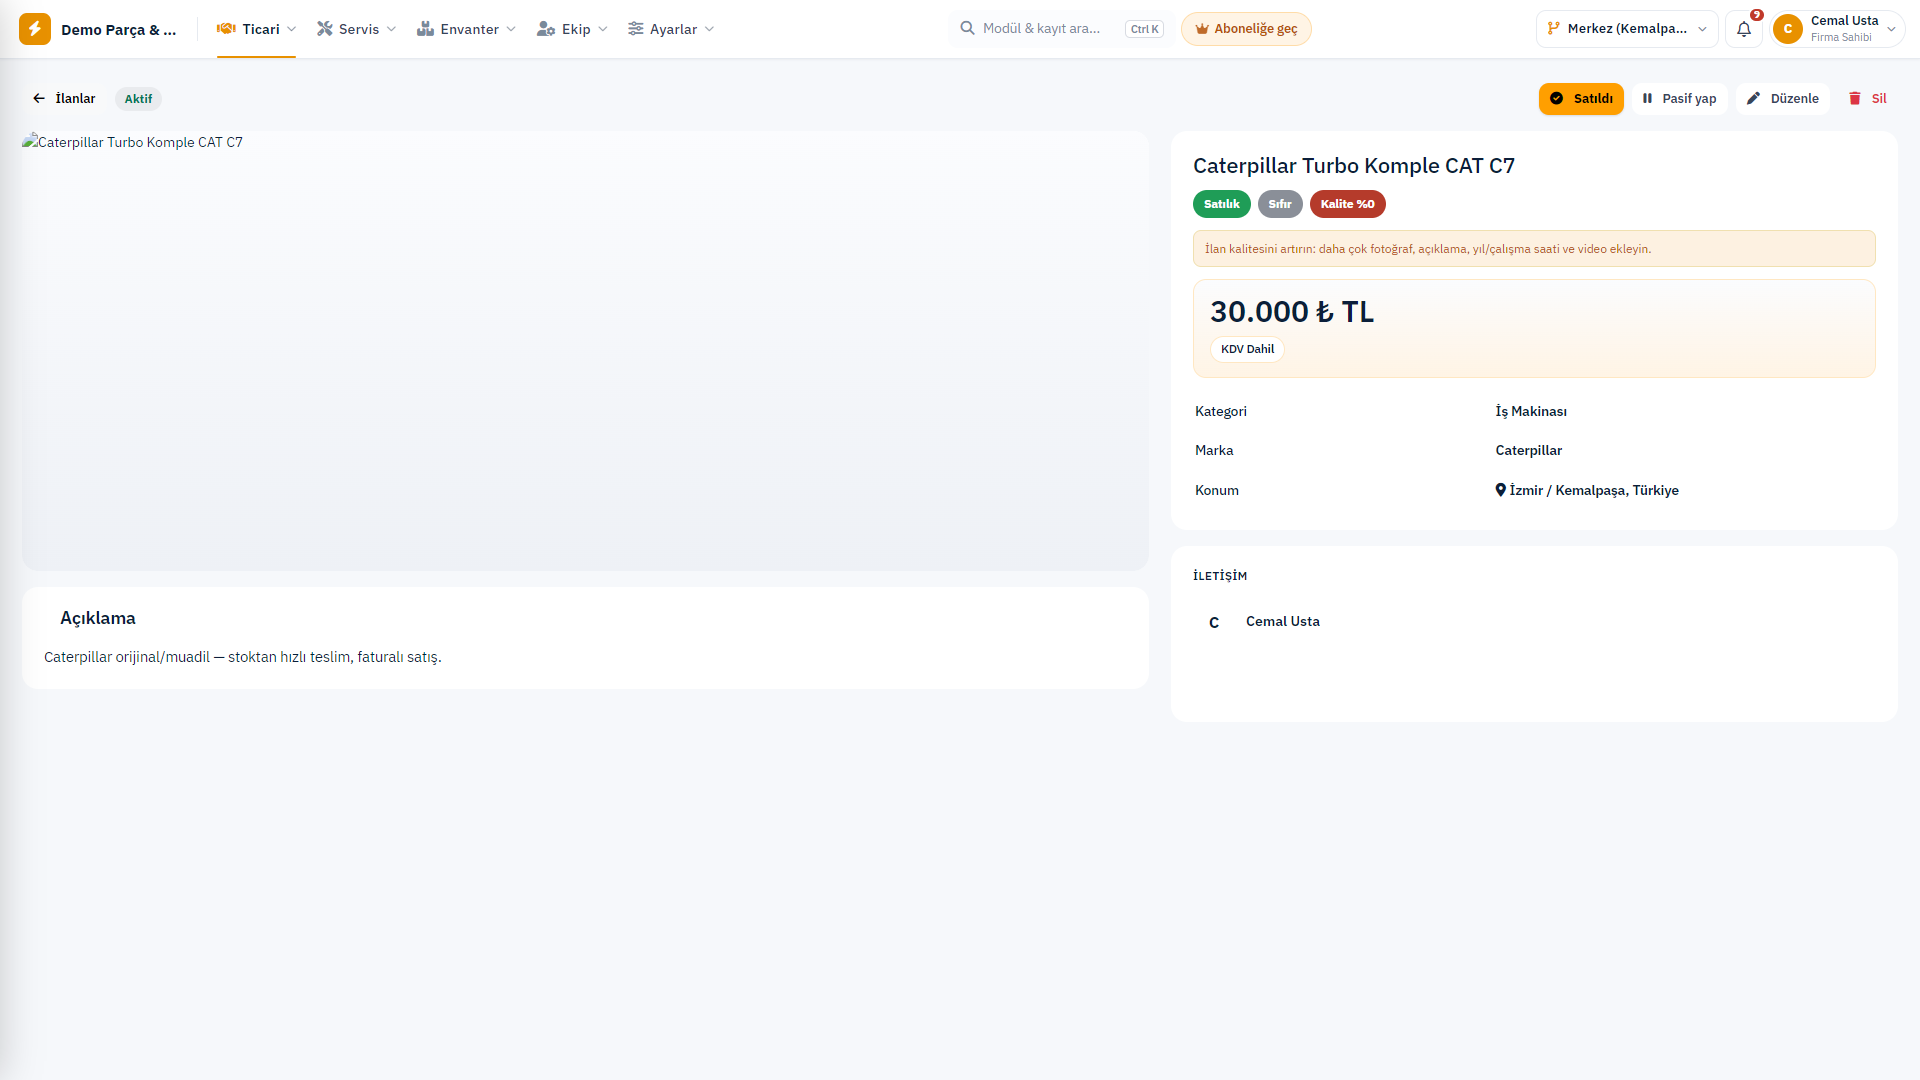
Task: Click the Cemal Usta contact name
Action: [x=1283, y=621]
